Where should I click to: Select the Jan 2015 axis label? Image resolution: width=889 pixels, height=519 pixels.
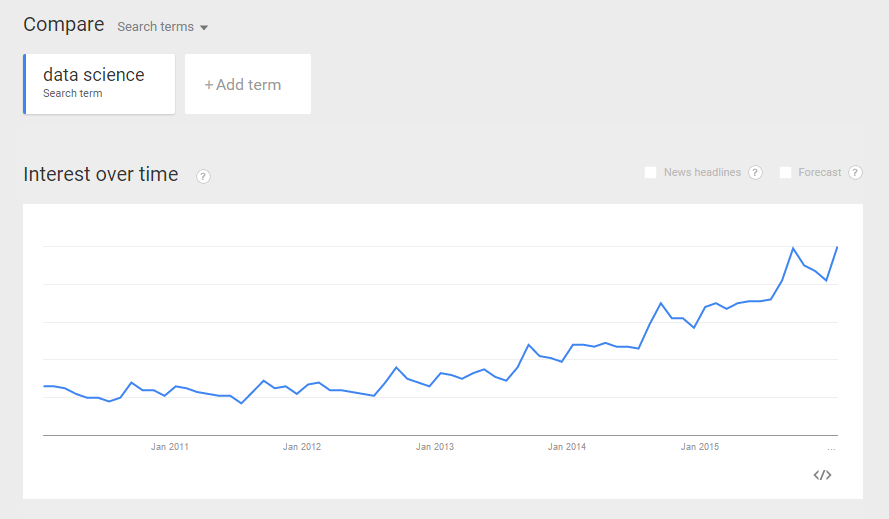pos(700,447)
